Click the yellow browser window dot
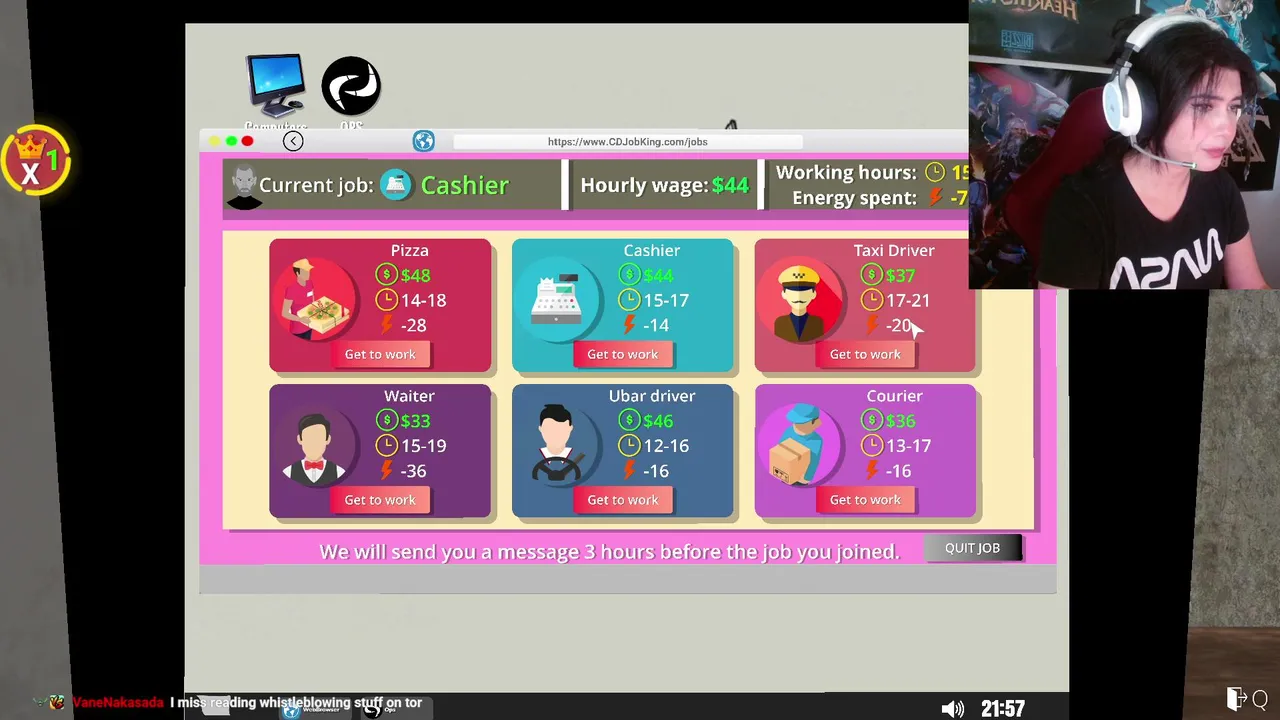 coord(214,141)
